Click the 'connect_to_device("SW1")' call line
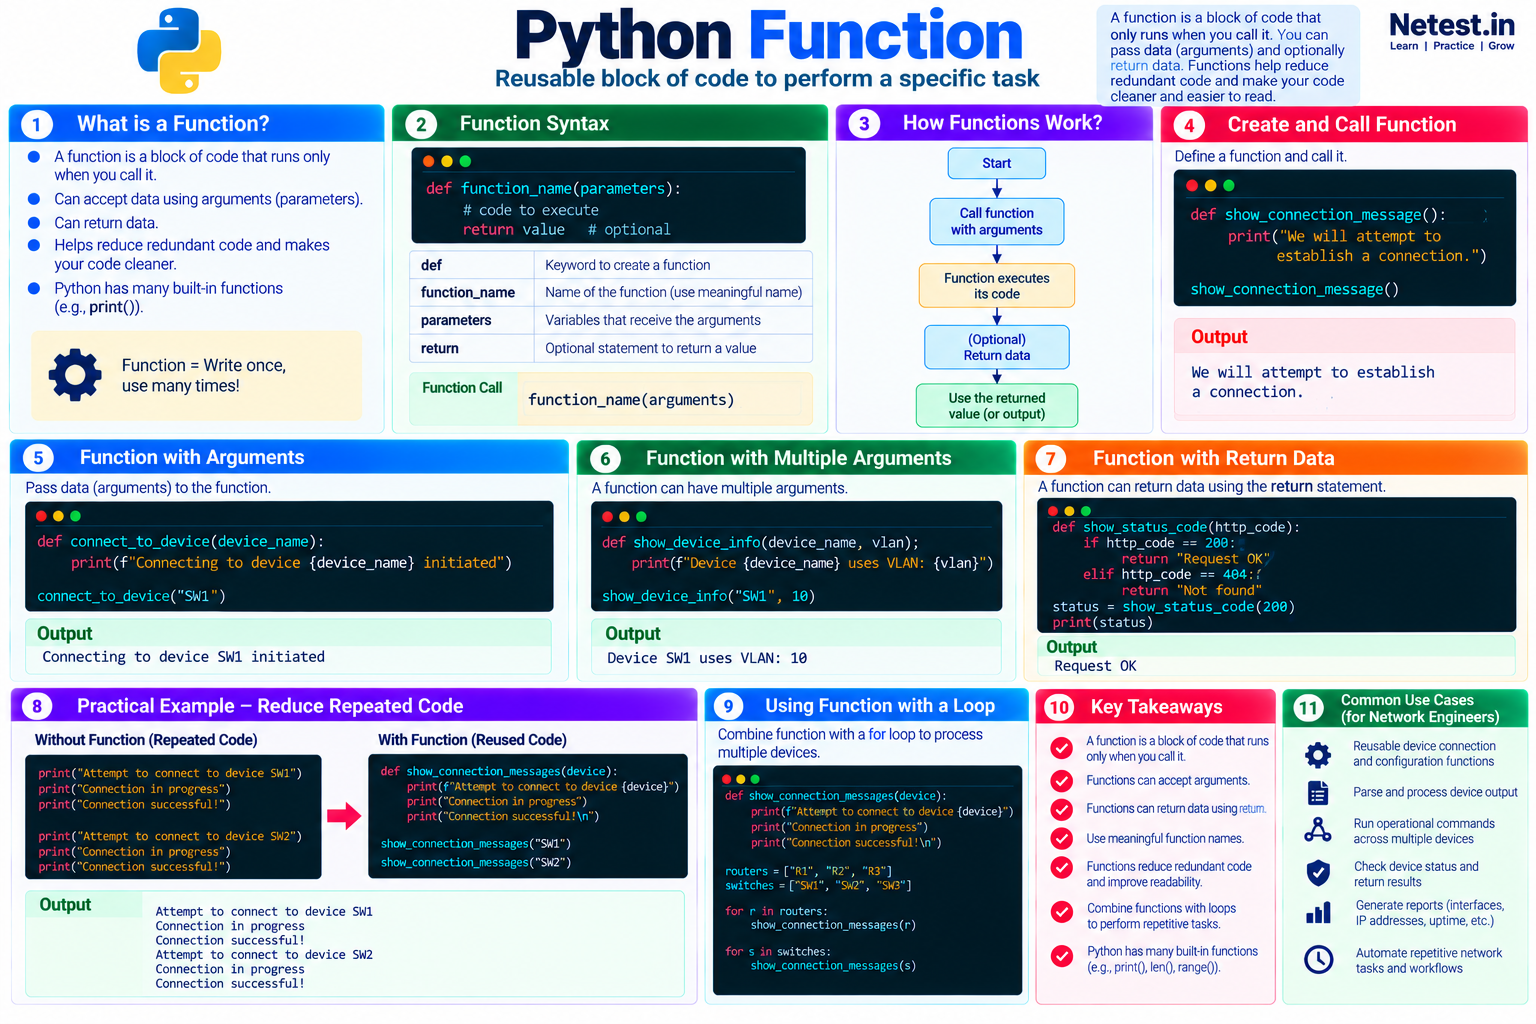The width and height of the screenshot is (1536, 1024). [131, 596]
